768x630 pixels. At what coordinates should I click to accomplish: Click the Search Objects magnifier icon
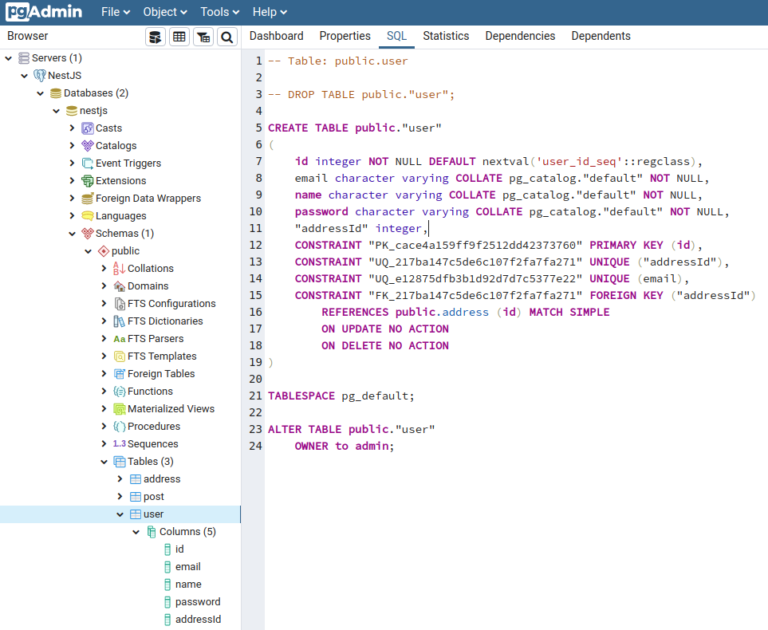(227, 37)
